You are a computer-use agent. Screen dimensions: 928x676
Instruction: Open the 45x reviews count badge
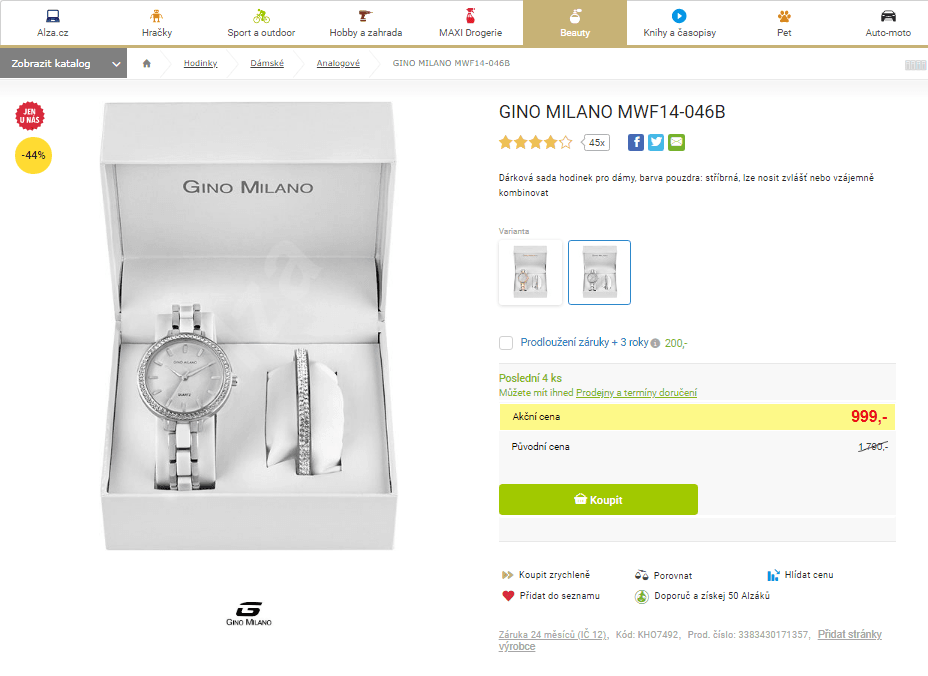pyautogui.click(x=597, y=143)
